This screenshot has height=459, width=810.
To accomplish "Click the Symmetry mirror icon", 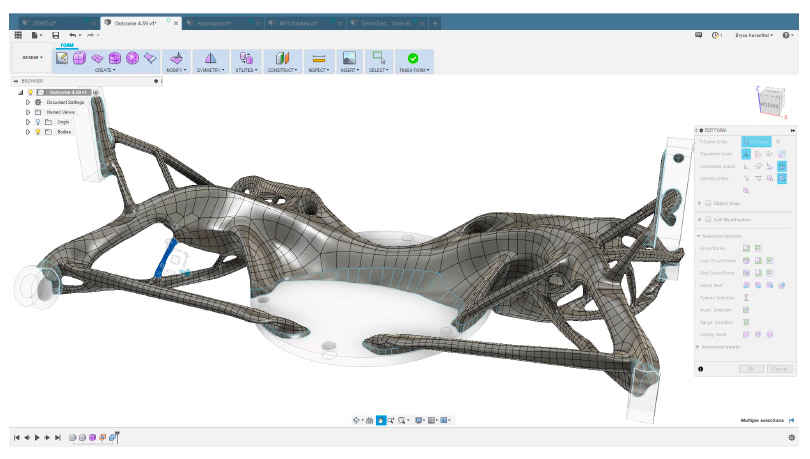I will 210,59.
